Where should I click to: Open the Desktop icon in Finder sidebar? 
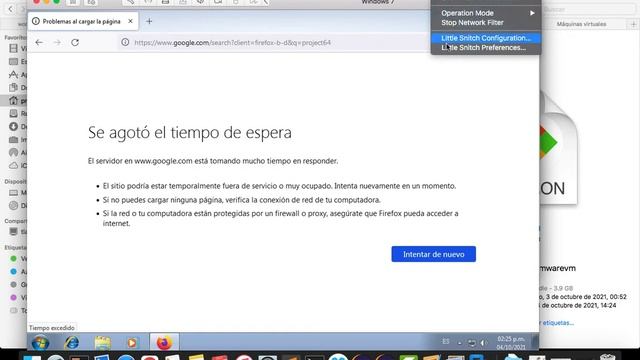(x=13, y=62)
